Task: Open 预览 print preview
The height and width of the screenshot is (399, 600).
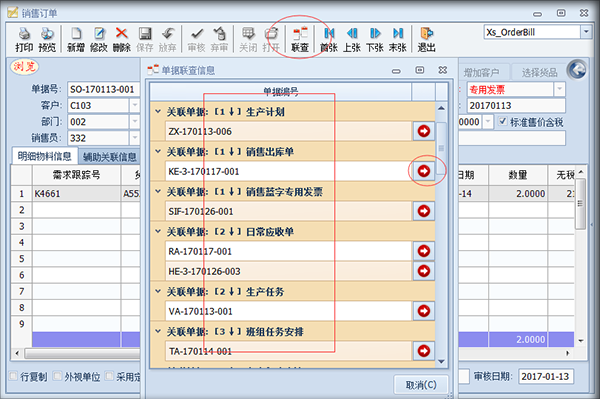Action: (47, 39)
